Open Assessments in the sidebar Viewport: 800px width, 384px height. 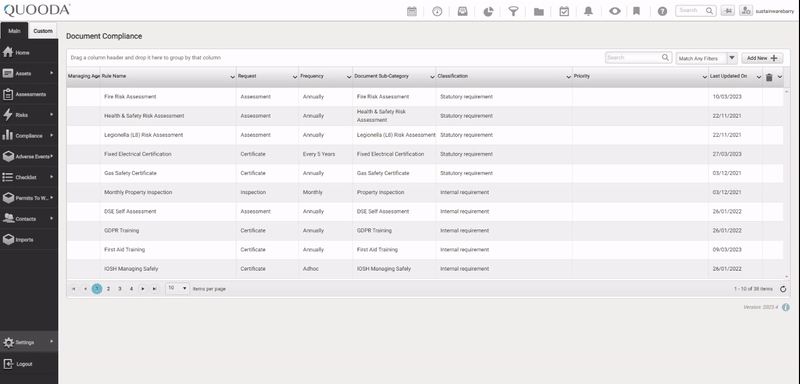click(x=29, y=94)
